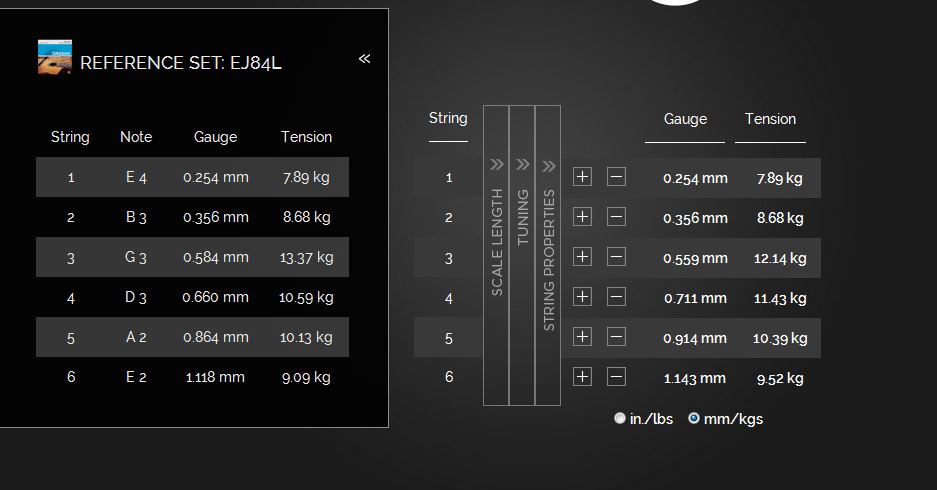
Task: Decrease gauge for string 5 with minus
Action: pos(616,336)
